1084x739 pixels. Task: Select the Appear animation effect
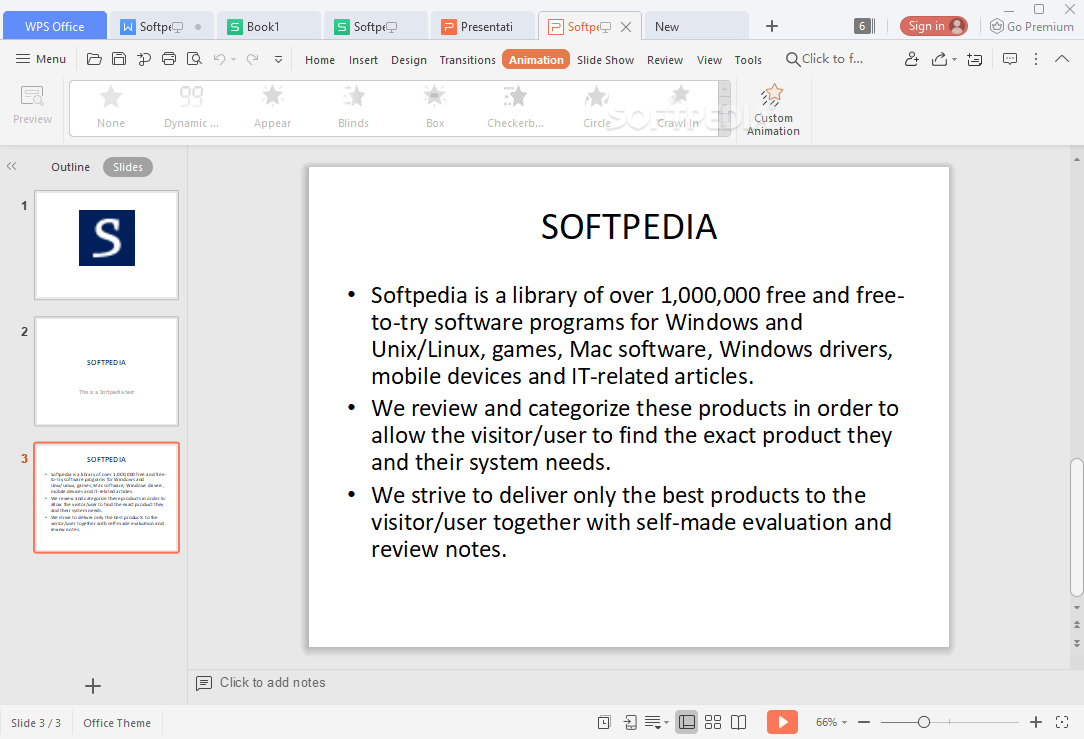point(272,107)
